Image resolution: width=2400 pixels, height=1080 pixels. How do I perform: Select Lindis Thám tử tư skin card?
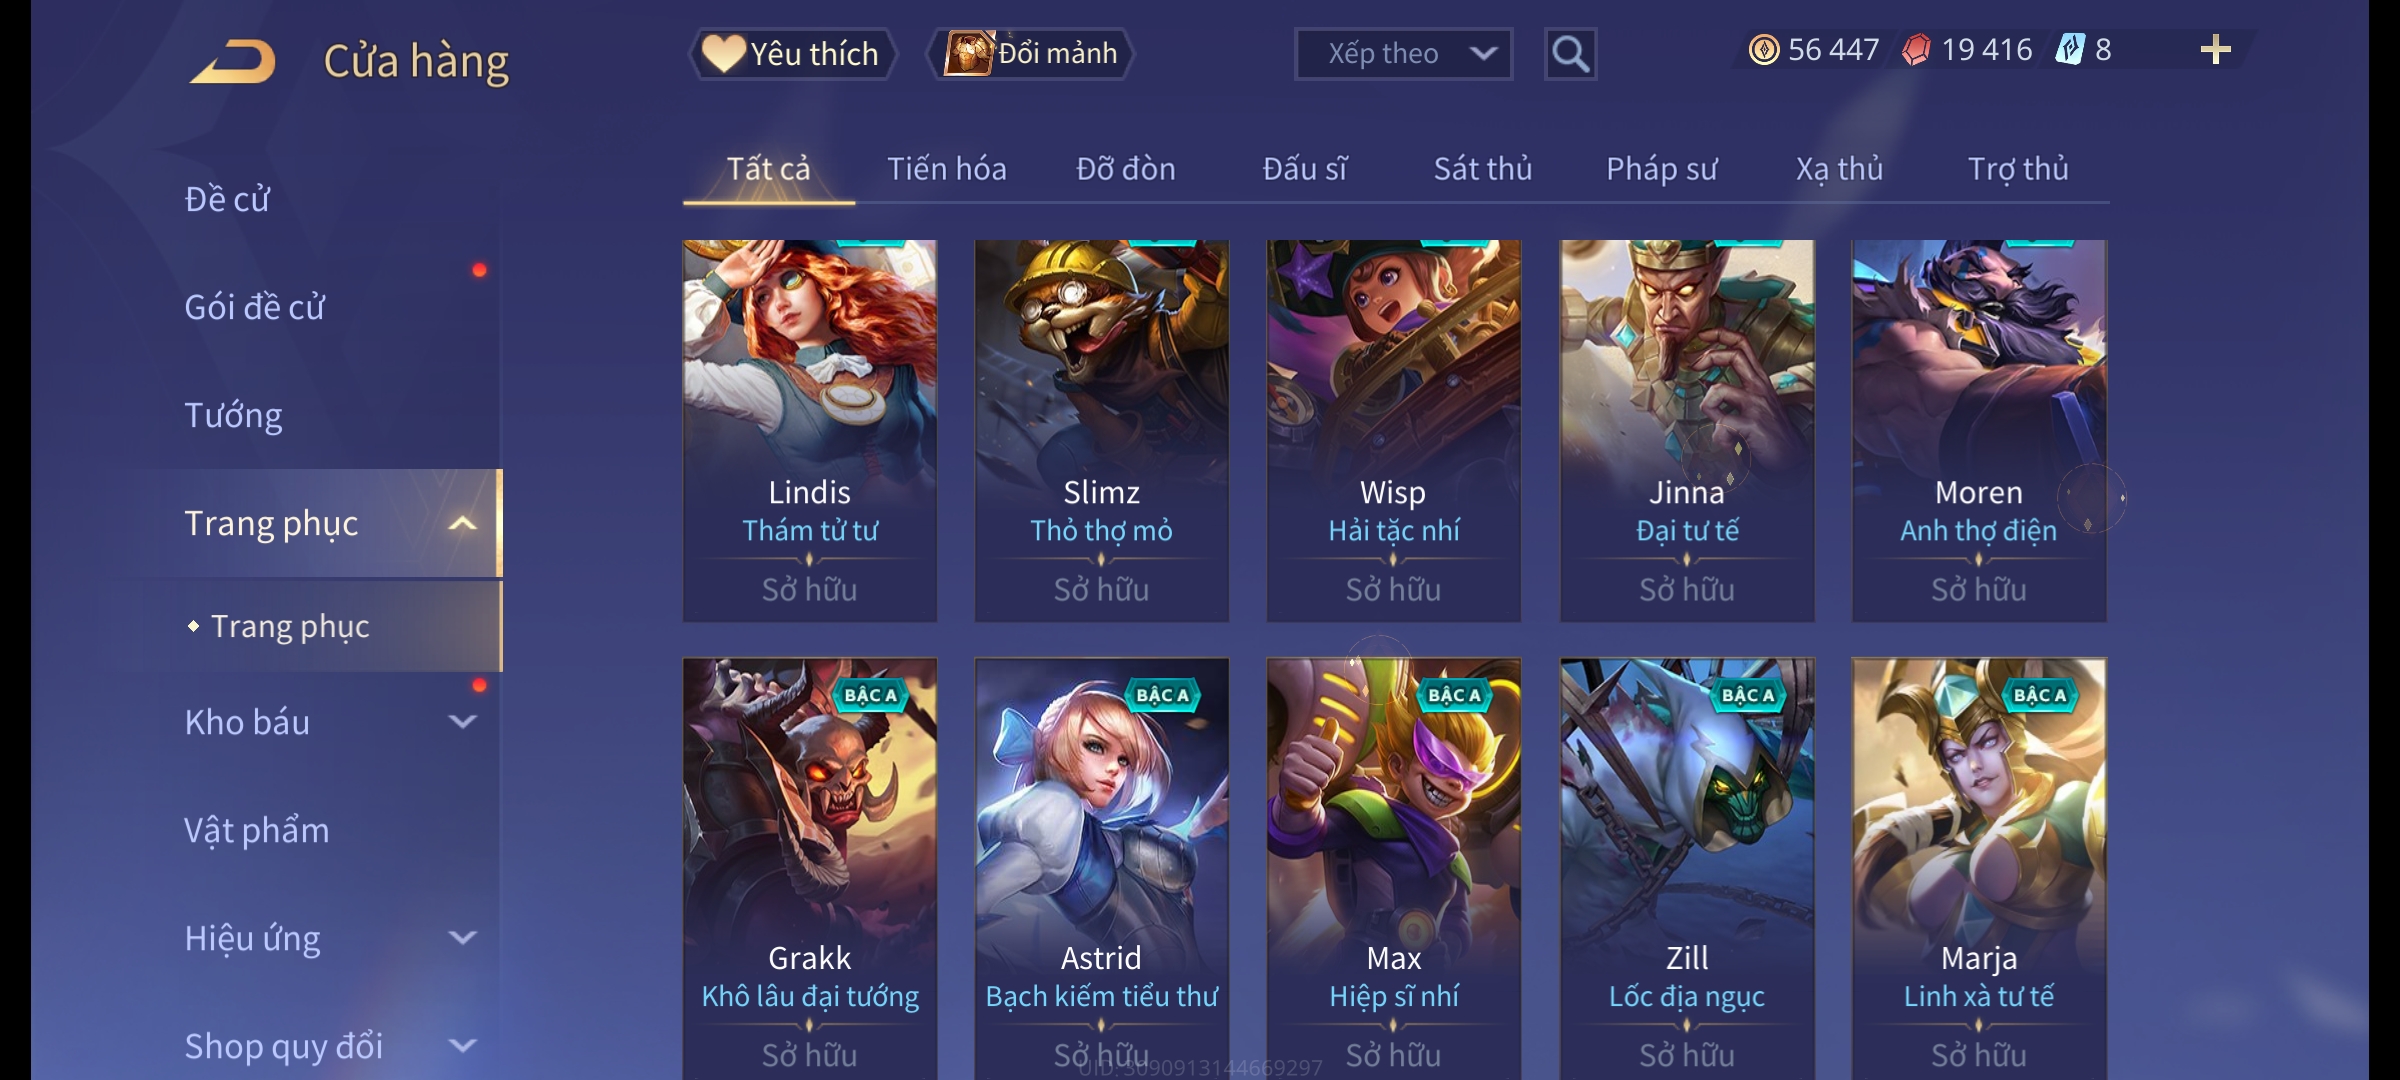[x=810, y=430]
